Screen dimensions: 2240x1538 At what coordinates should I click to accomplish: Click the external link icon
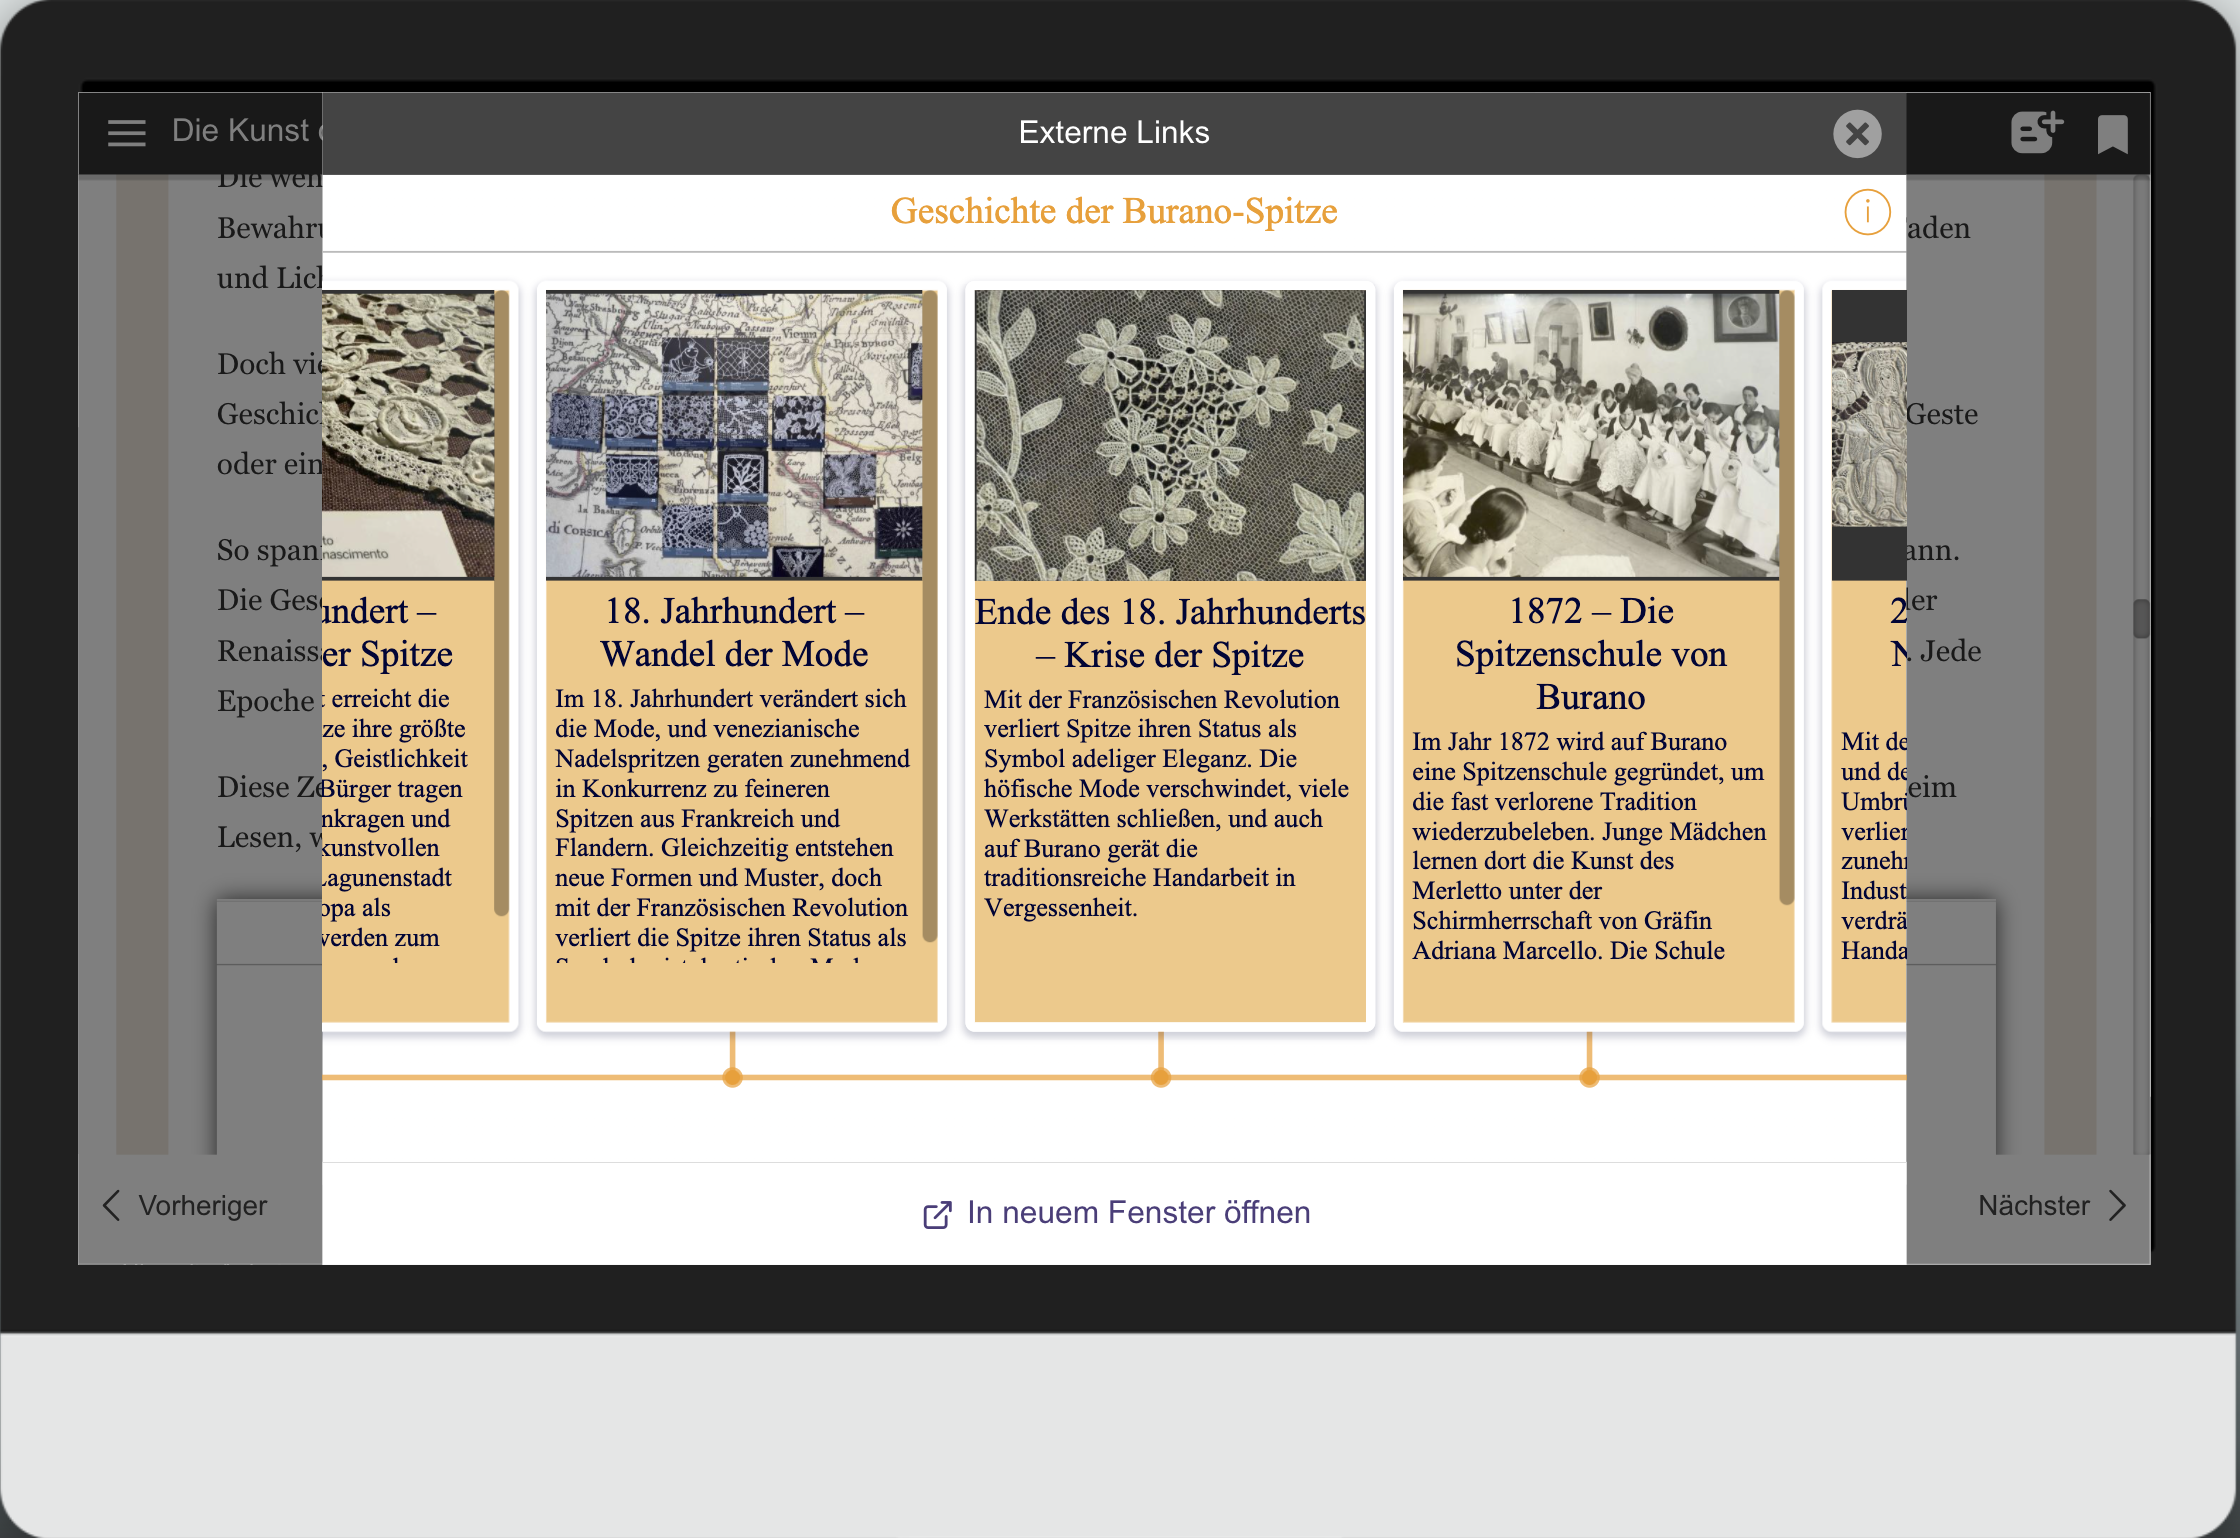coord(937,1214)
